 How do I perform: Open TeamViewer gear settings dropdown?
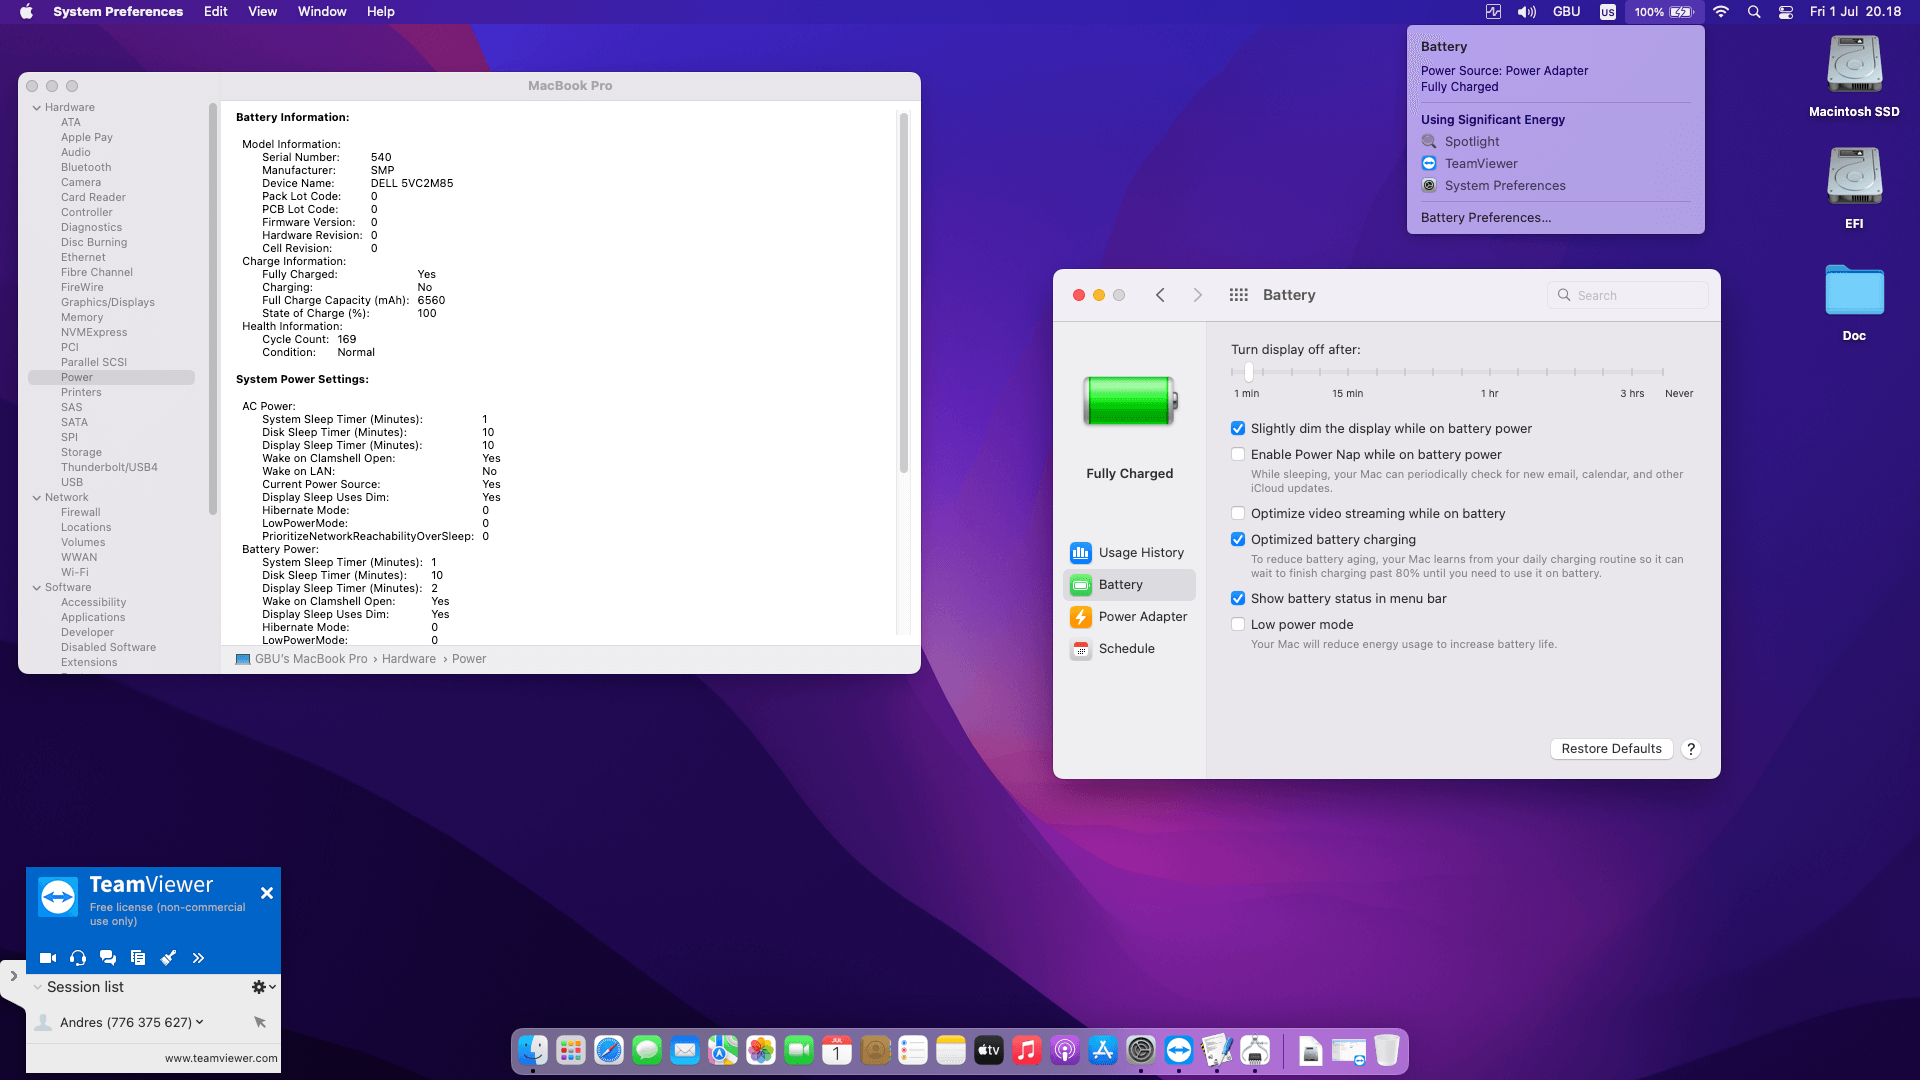pos(263,987)
